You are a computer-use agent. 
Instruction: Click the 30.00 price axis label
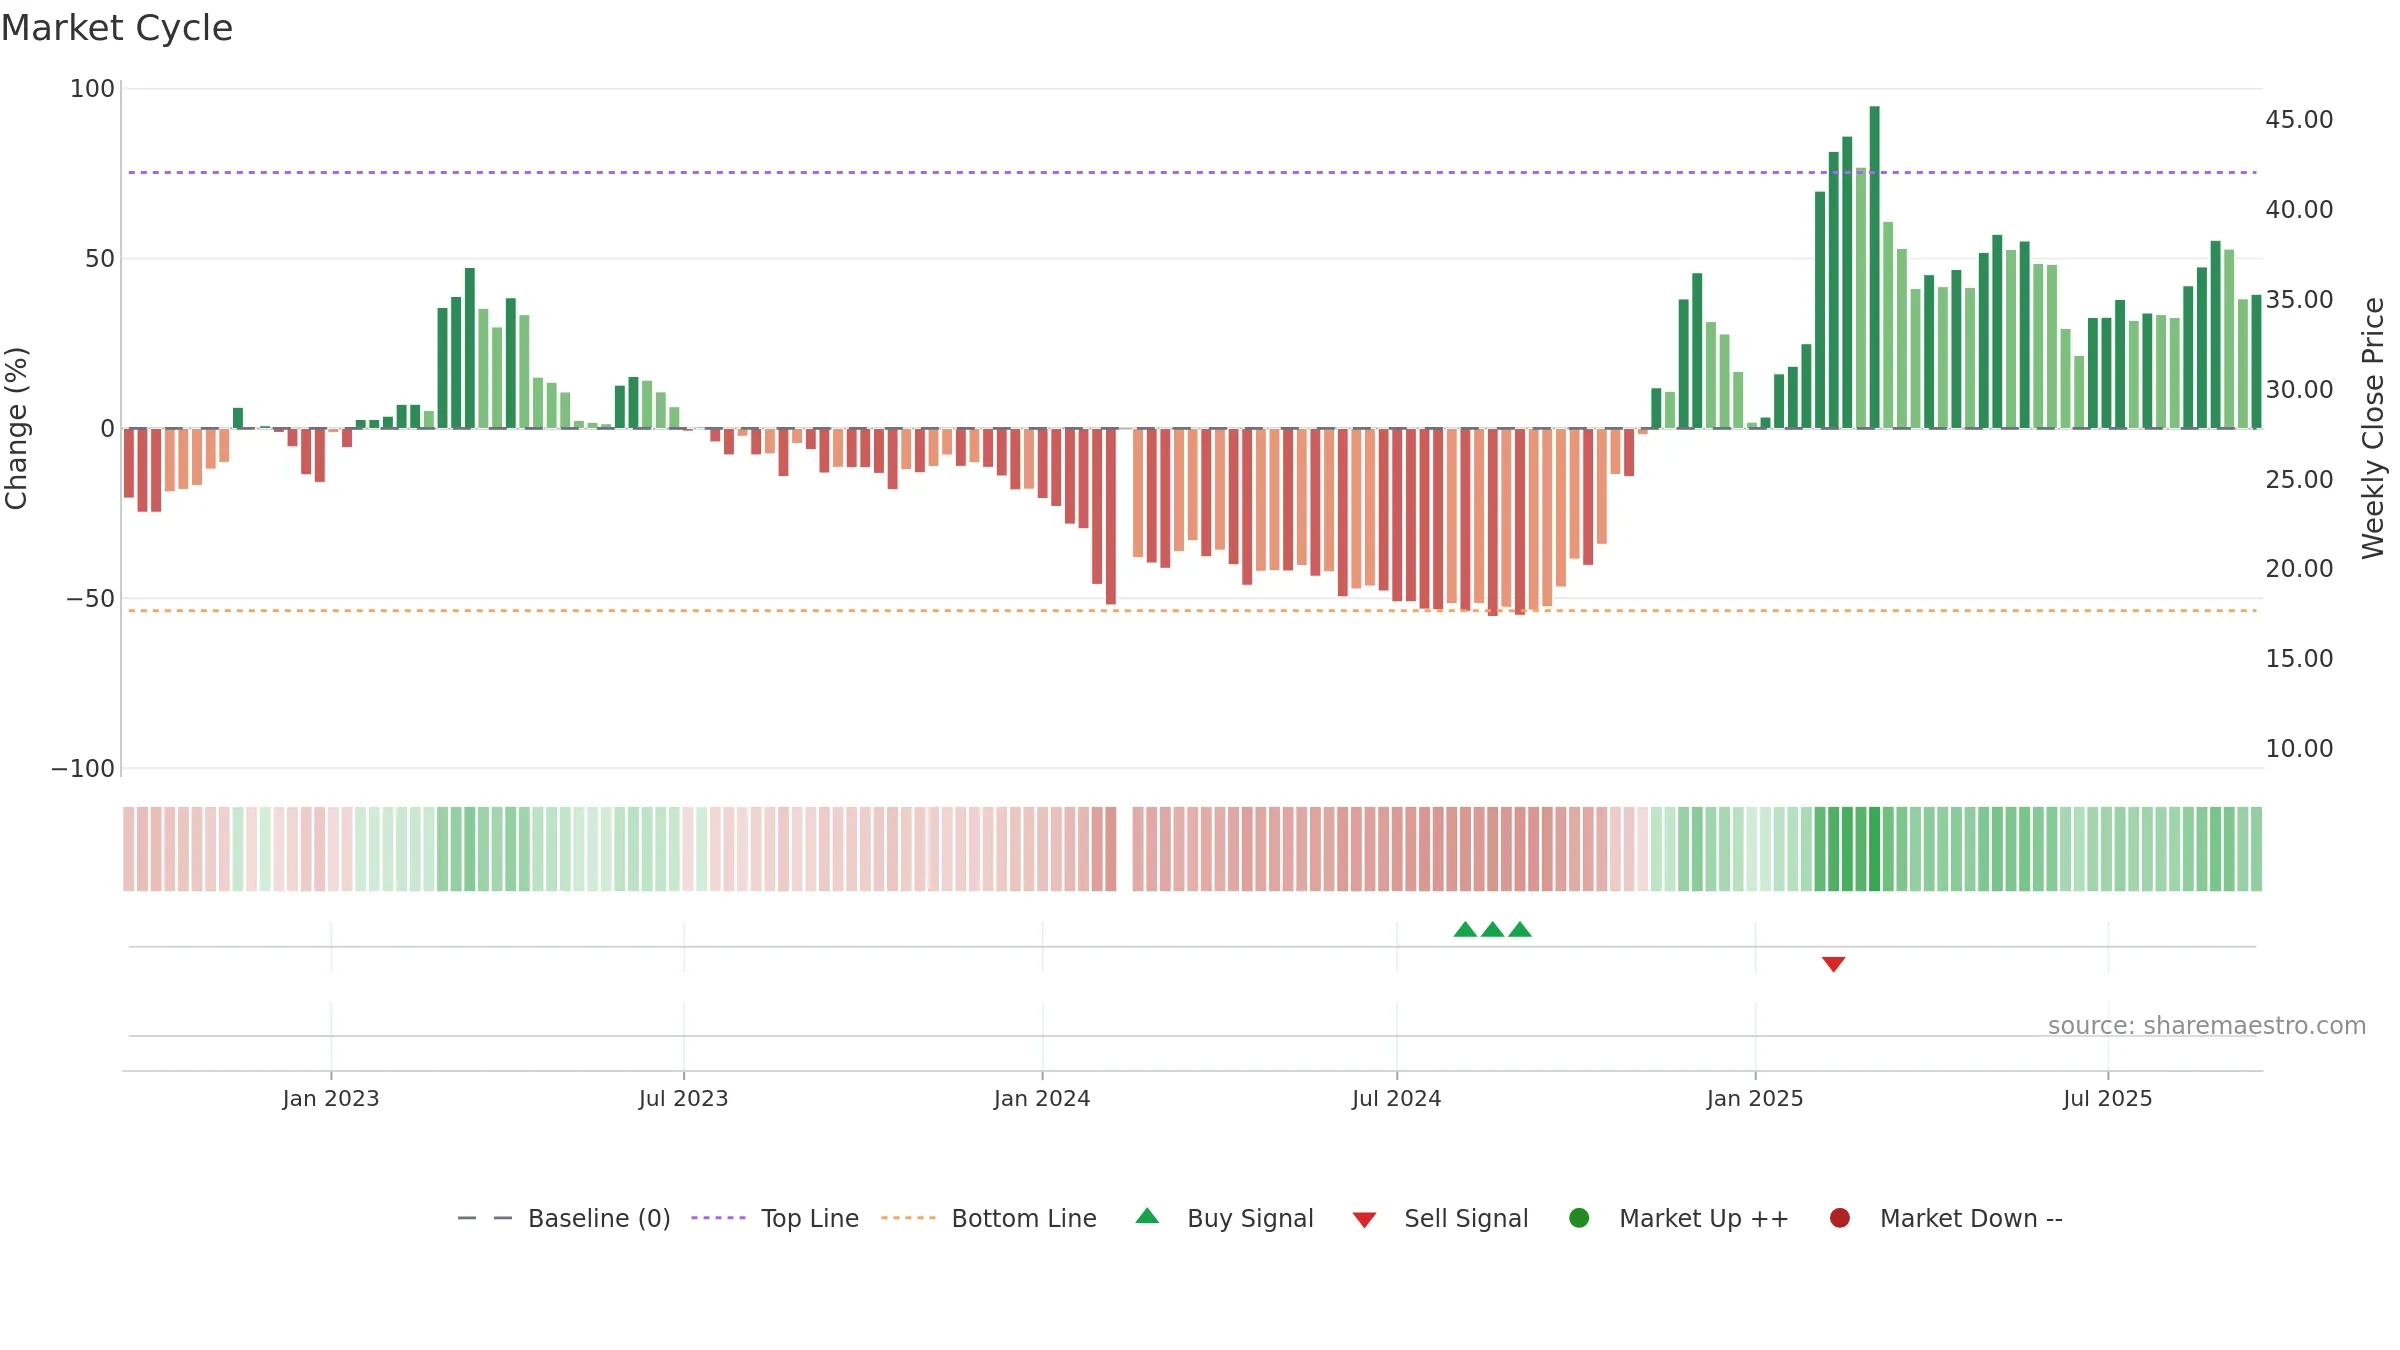pos(2299,390)
